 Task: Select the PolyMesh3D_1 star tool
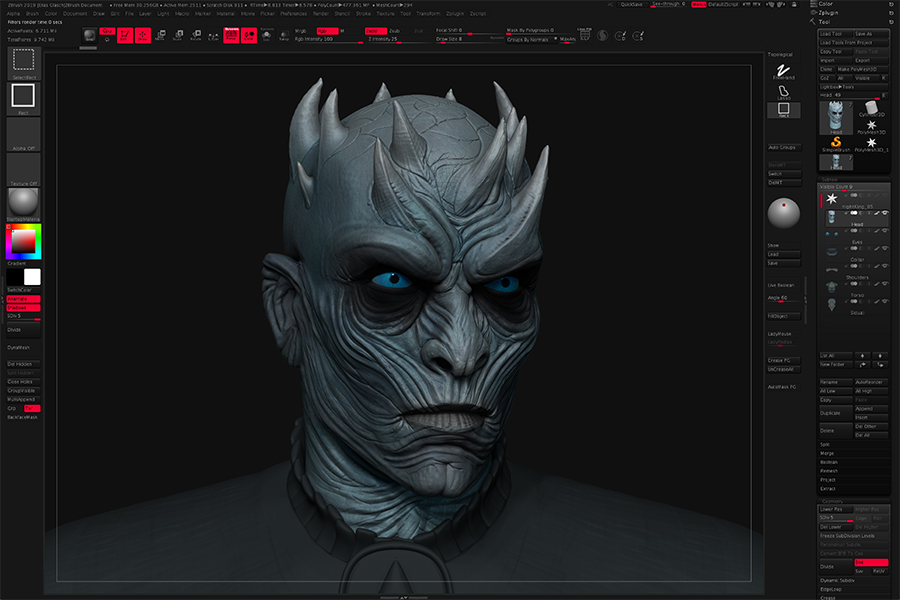click(x=871, y=144)
